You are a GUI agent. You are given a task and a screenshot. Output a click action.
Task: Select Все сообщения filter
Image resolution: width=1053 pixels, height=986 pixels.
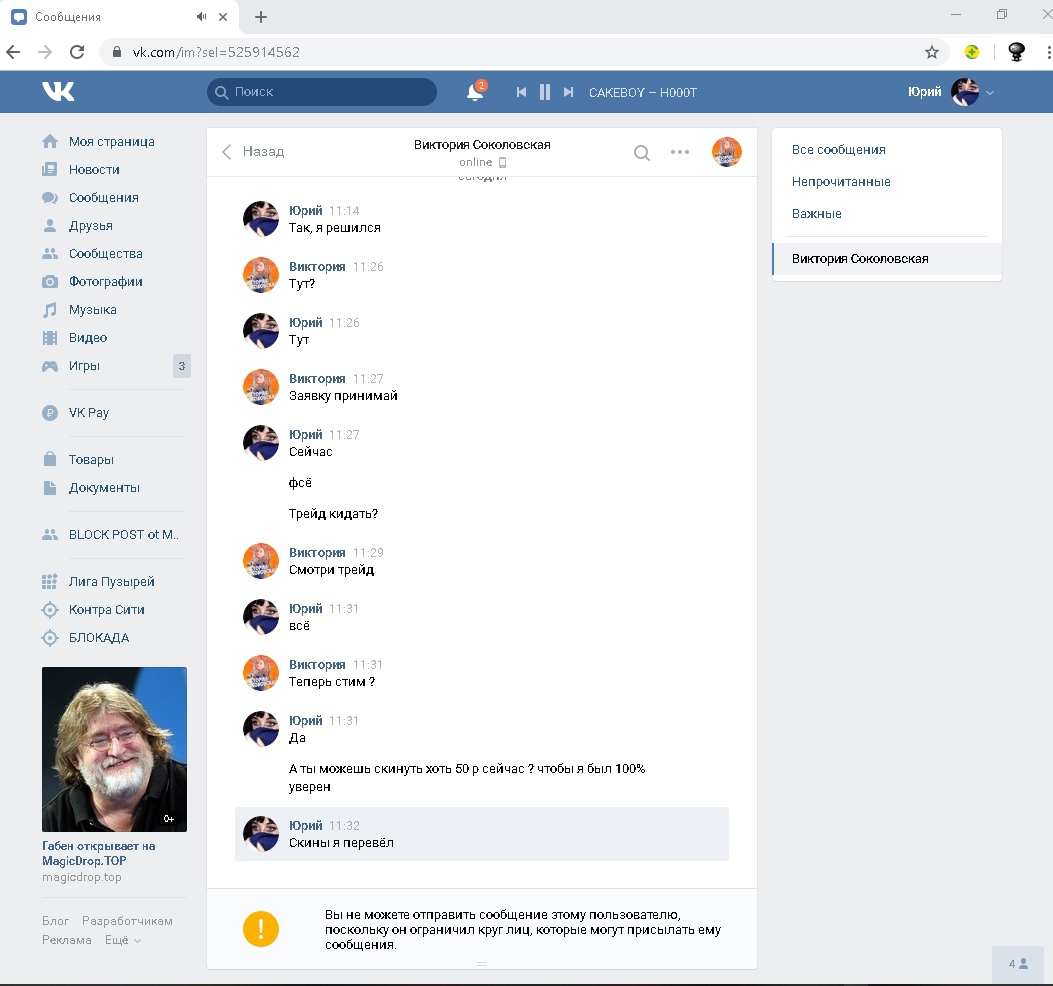point(838,150)
